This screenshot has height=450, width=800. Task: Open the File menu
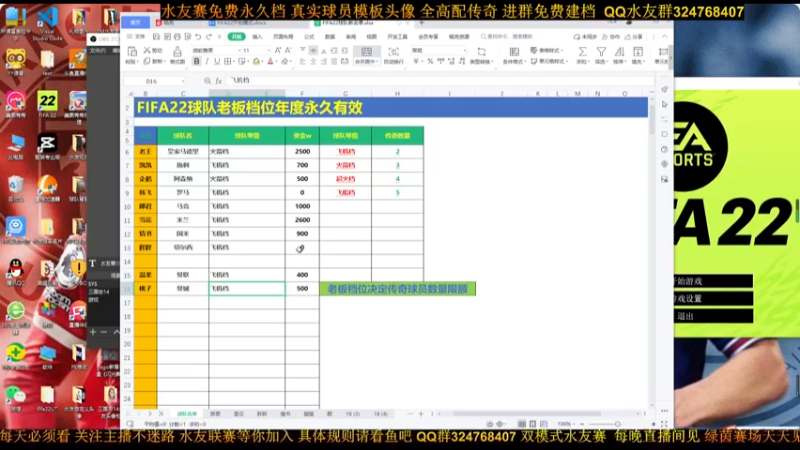[137, 37]
